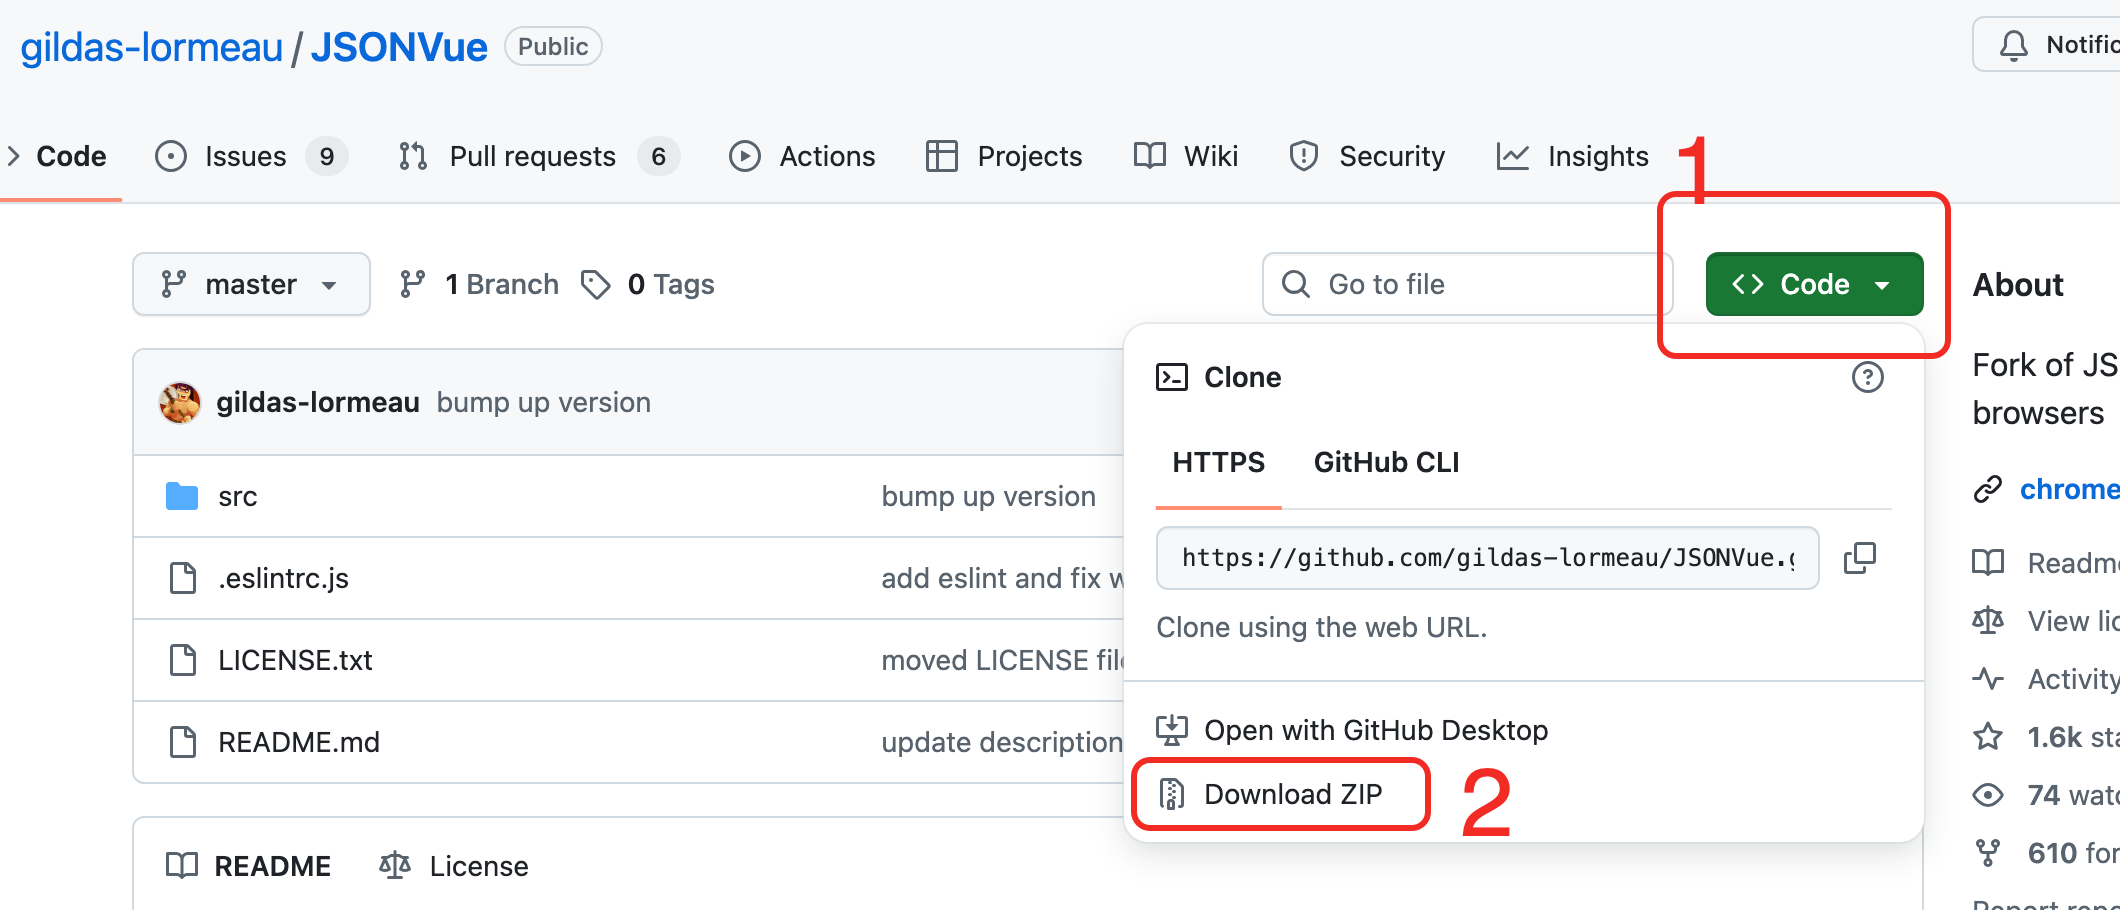Image resolution: width=2120 pixels, height=910 pixels.
Task: Open the Security tab
Action: coord(1367,156)
